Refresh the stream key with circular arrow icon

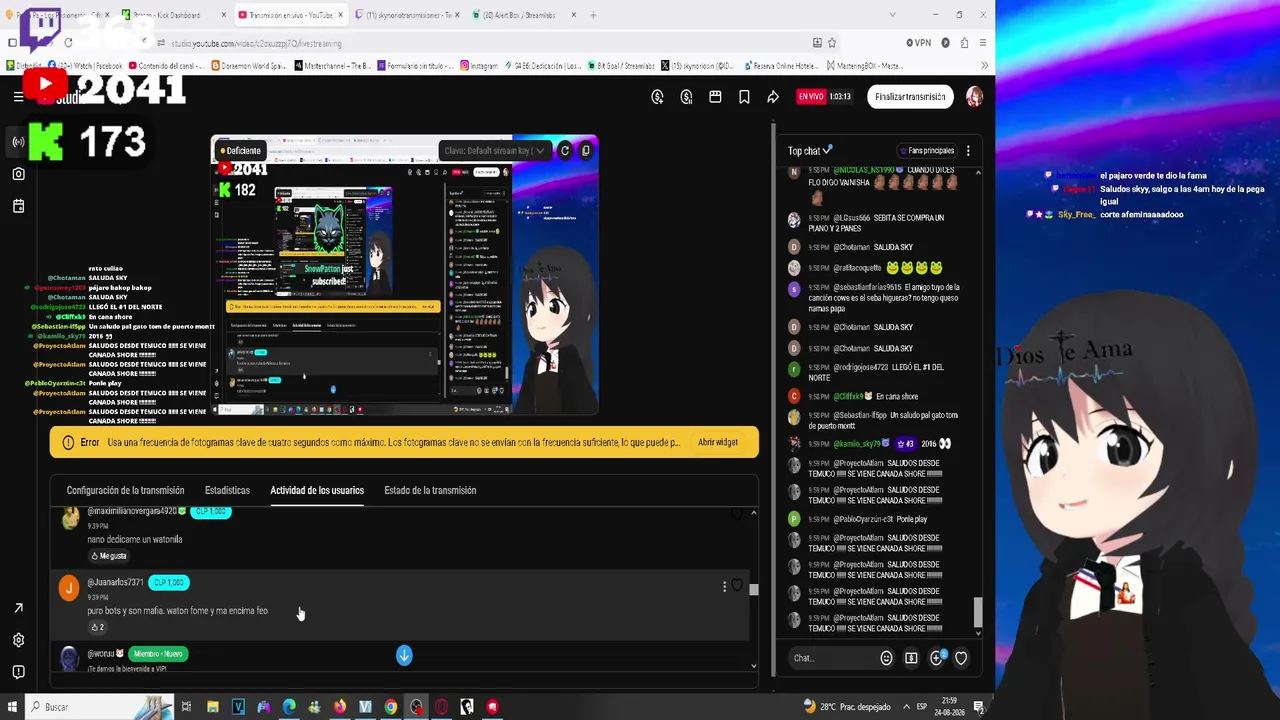click(x=565, y=151)
